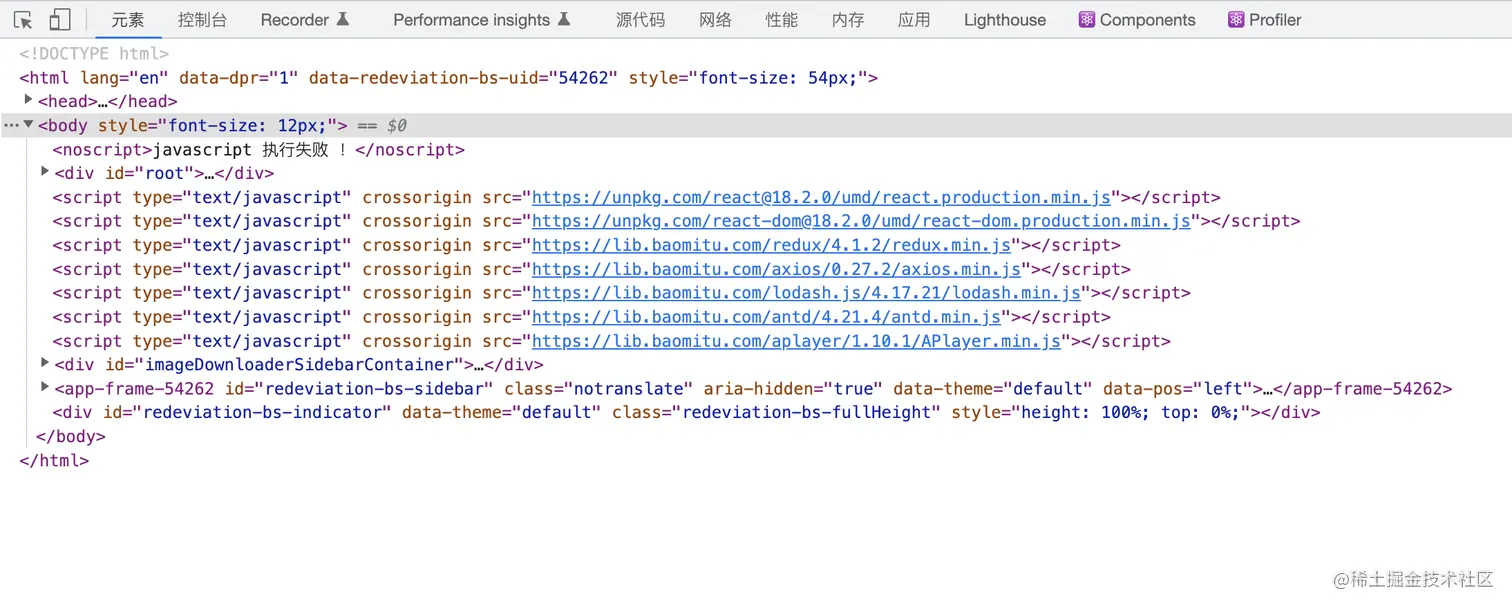Click the "redeviation-bs-fullHeight" class value

point(806,413)
